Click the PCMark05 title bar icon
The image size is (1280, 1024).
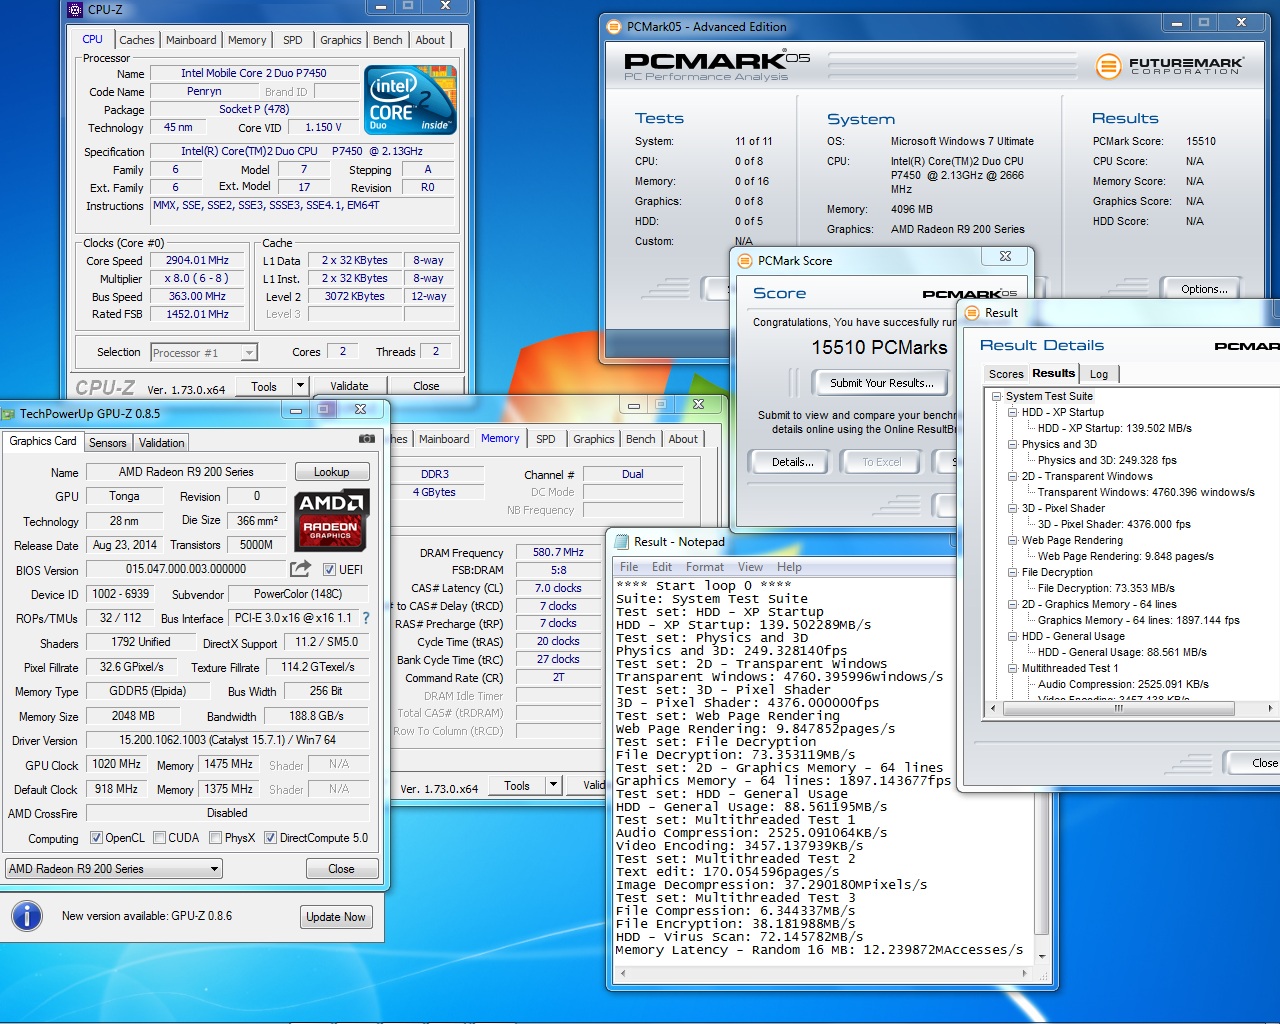pyautogui.click(x=615, y=27)
